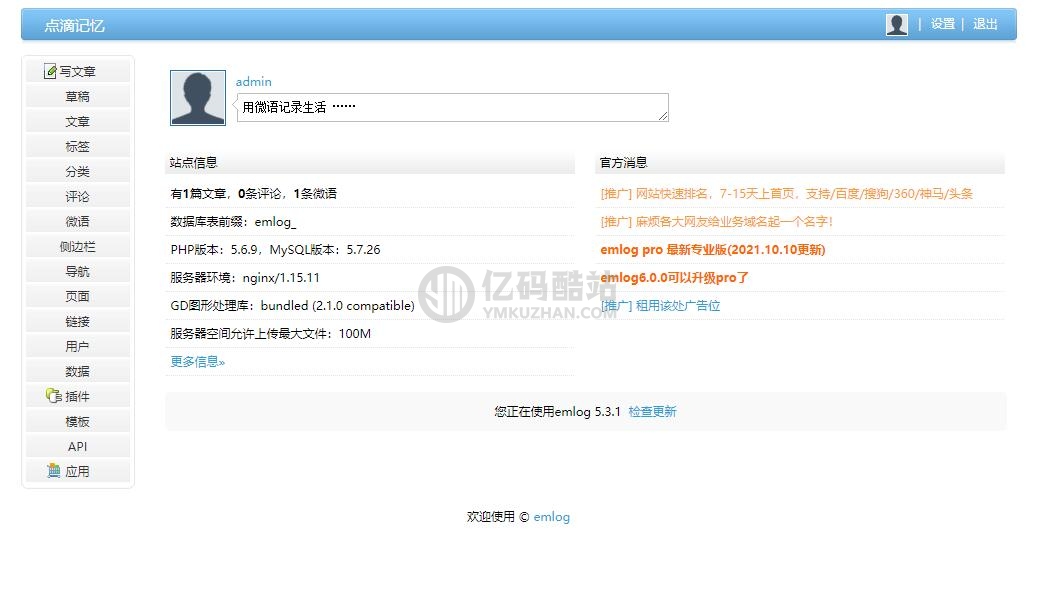This screenshot has height=590, width=1037.
Task: Click the 服务器环境 nginx/1.15.11 line
Action: [245, 278]
